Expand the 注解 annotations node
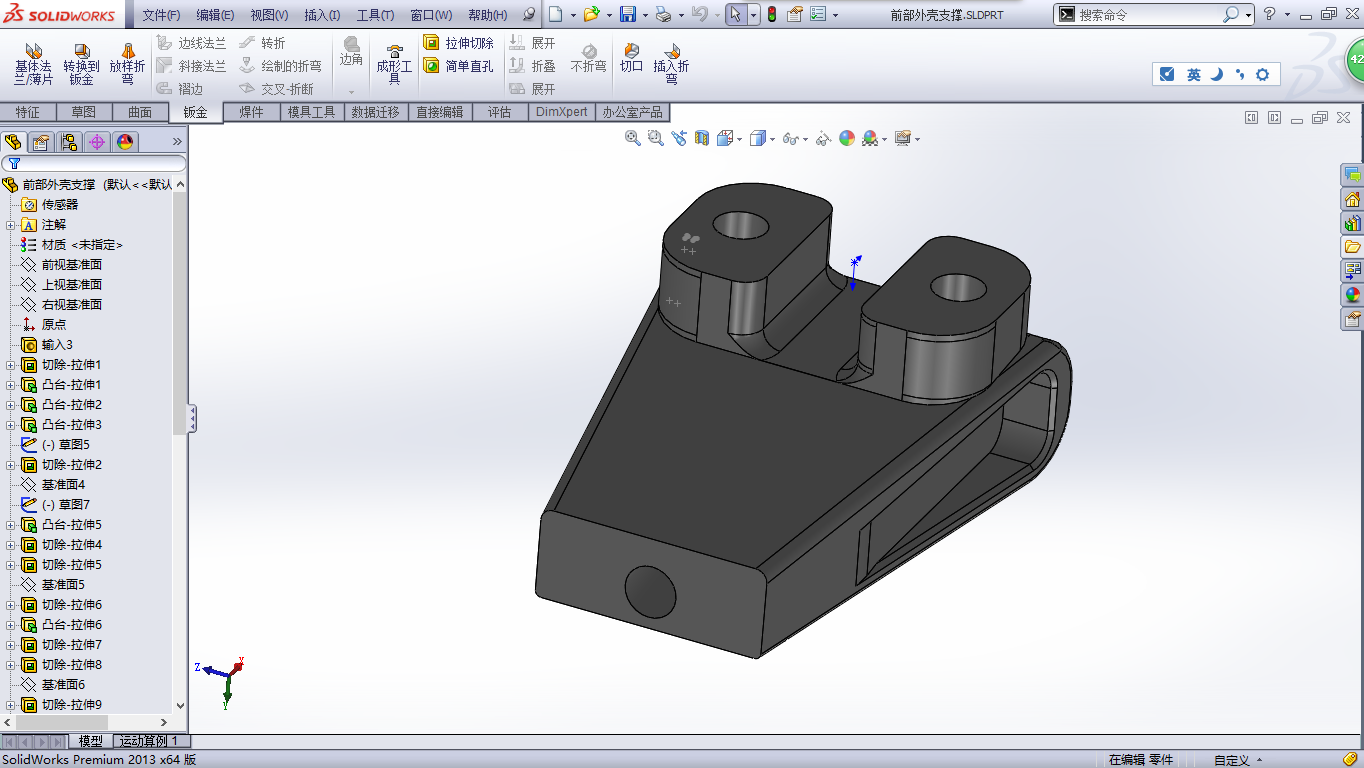Screen dimensions: 1364x768 (11, 225)
